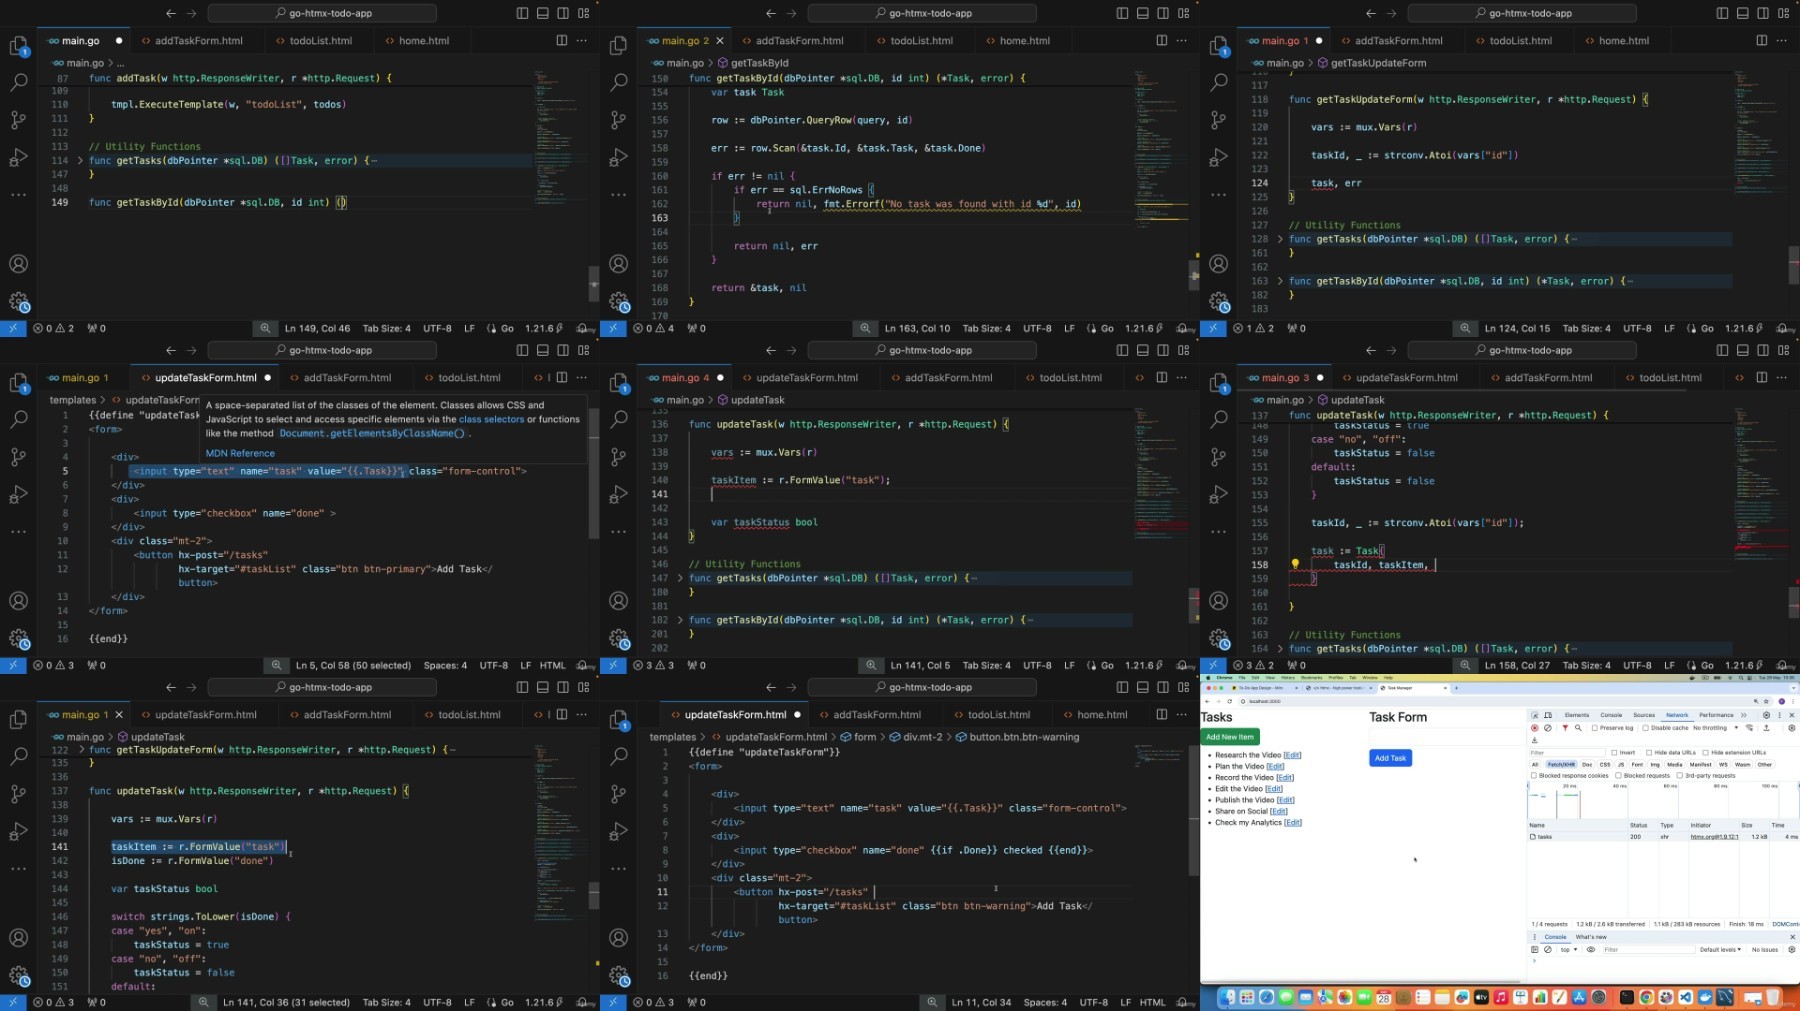This screenshot has height=1011, width=1800.
Task: Check Hide extension URLs
Action: 1706,752
